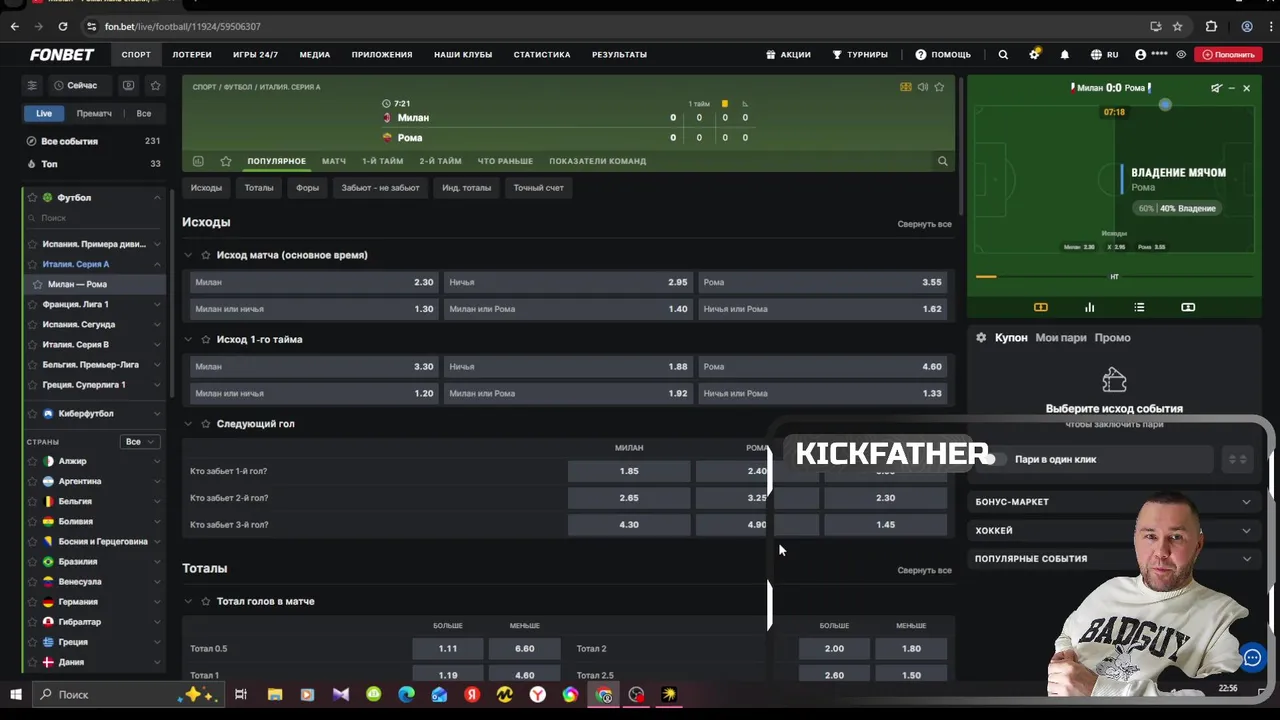Click Windows Start button
The width and height of the screenshot is (1280, 720).
(16, 694)
